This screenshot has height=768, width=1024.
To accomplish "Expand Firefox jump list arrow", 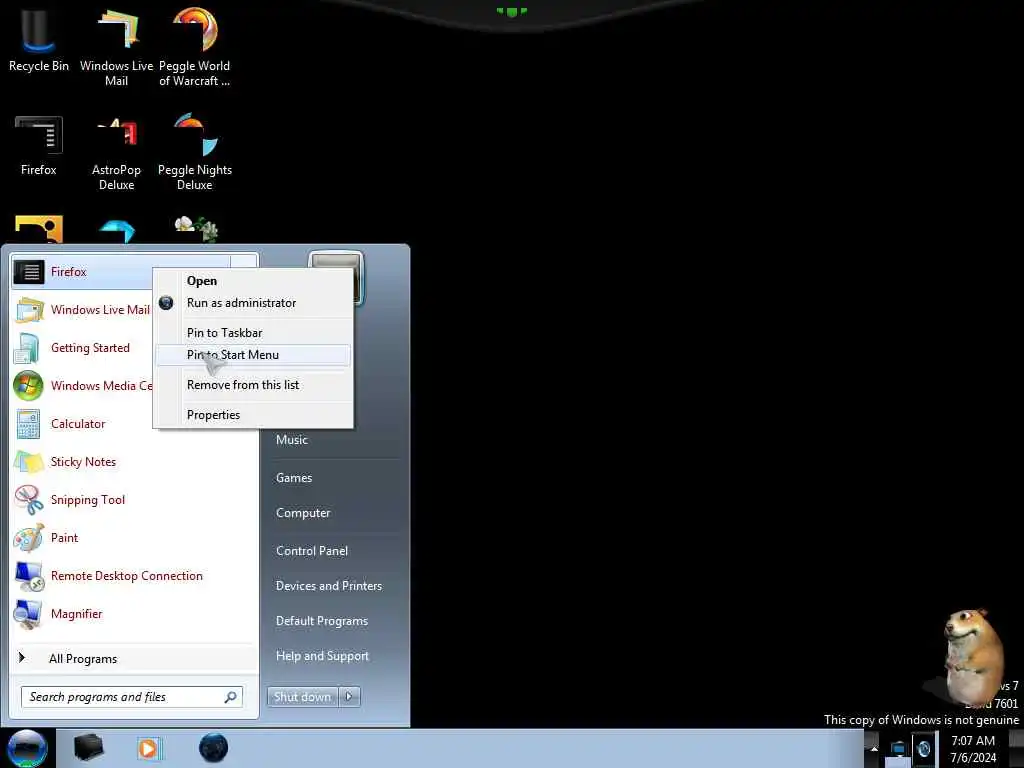I will (x=244, y=261).
